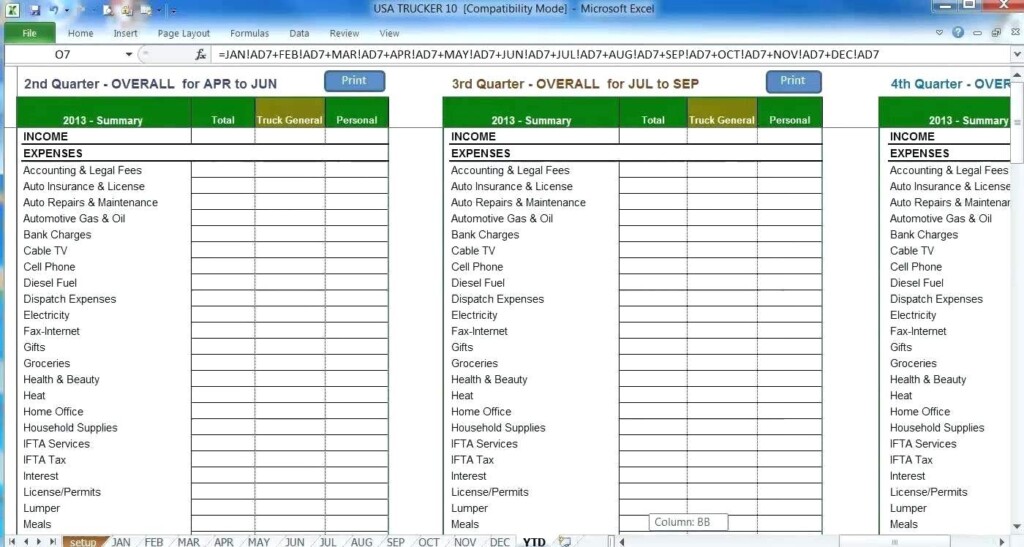Switch to the MAY sheet tab
Viewport: 1024px width, 547px height.
(x=259, y=542)
